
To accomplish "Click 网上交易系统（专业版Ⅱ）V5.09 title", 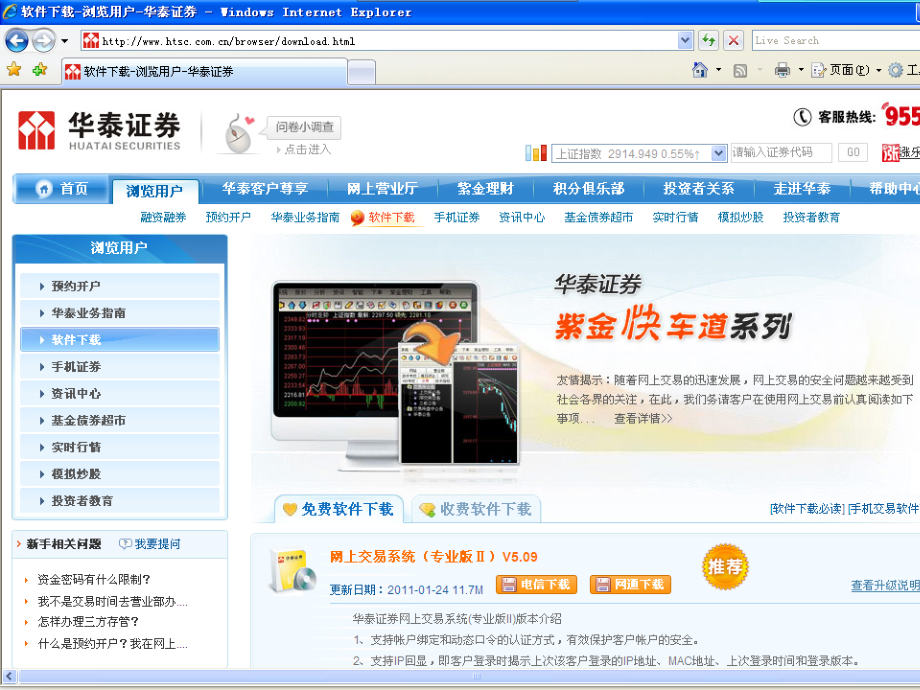I will click(x=434, y=556).
